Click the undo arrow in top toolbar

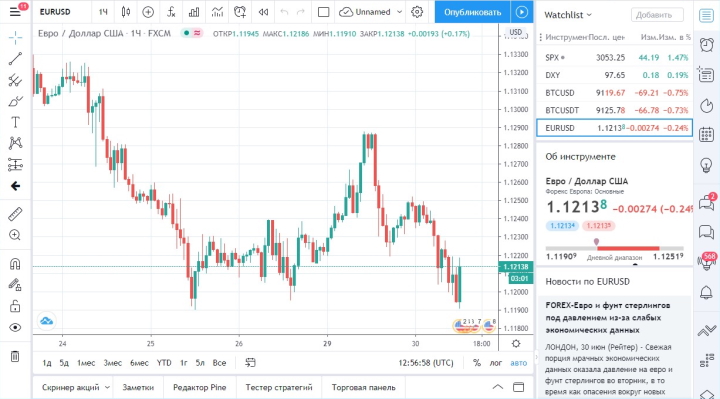tap(284, 12)
